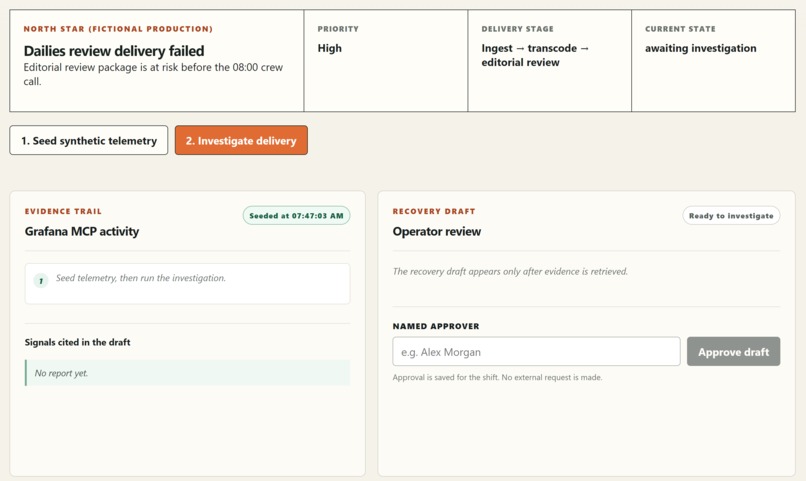Click the 'Editorial review package is at risk before the 08:00 crew call.' text
806x481 pixels.
point(153,74)
